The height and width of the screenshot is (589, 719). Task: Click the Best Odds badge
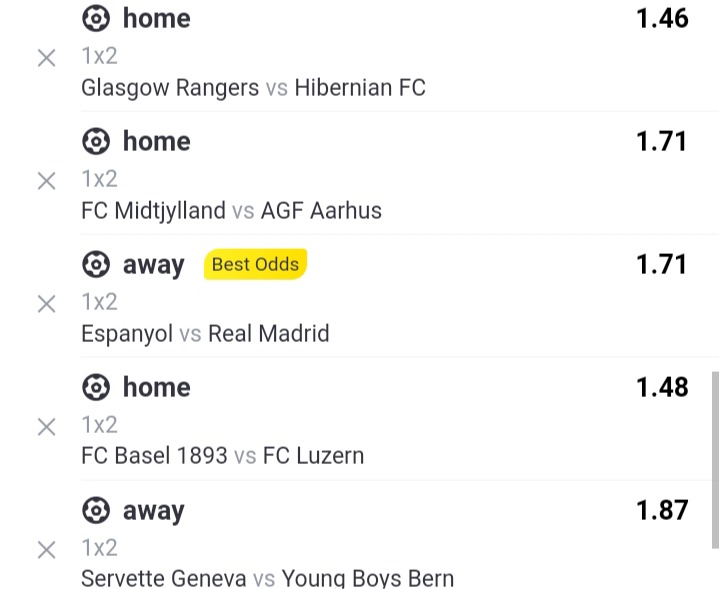(255, 264)
